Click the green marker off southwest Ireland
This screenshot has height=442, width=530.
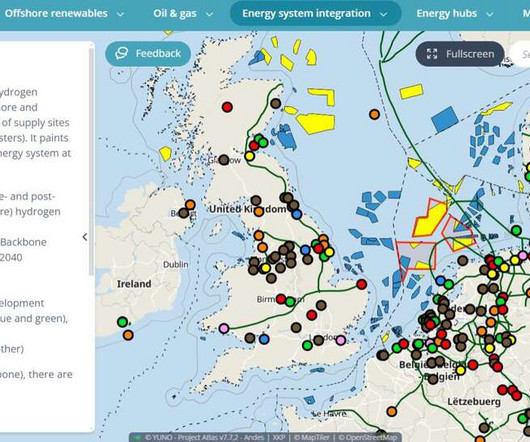[x=122, y=322]
